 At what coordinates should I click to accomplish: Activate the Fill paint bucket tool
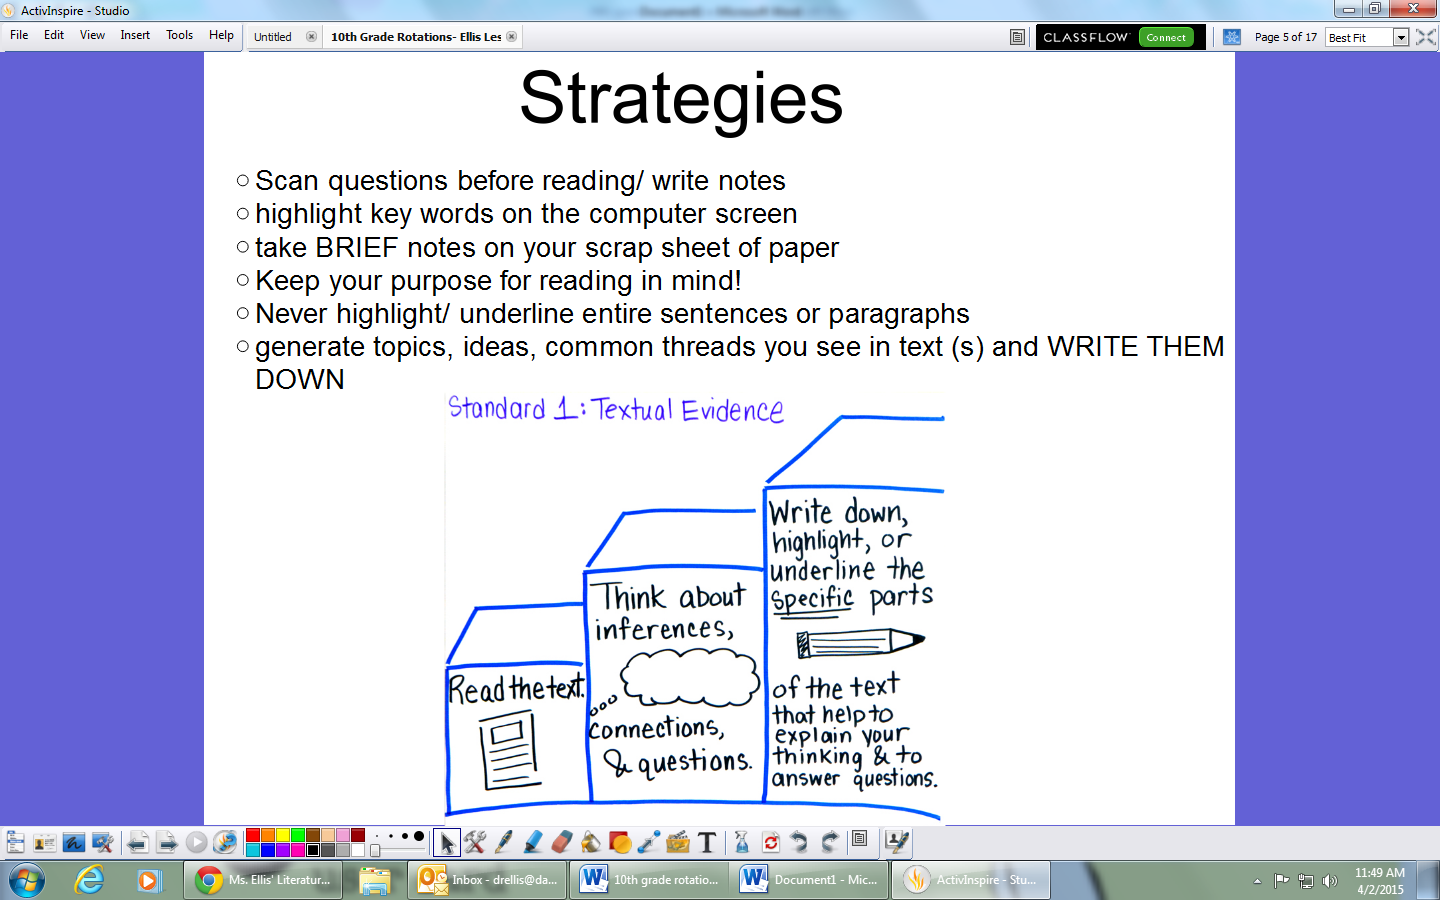point(591,842)
